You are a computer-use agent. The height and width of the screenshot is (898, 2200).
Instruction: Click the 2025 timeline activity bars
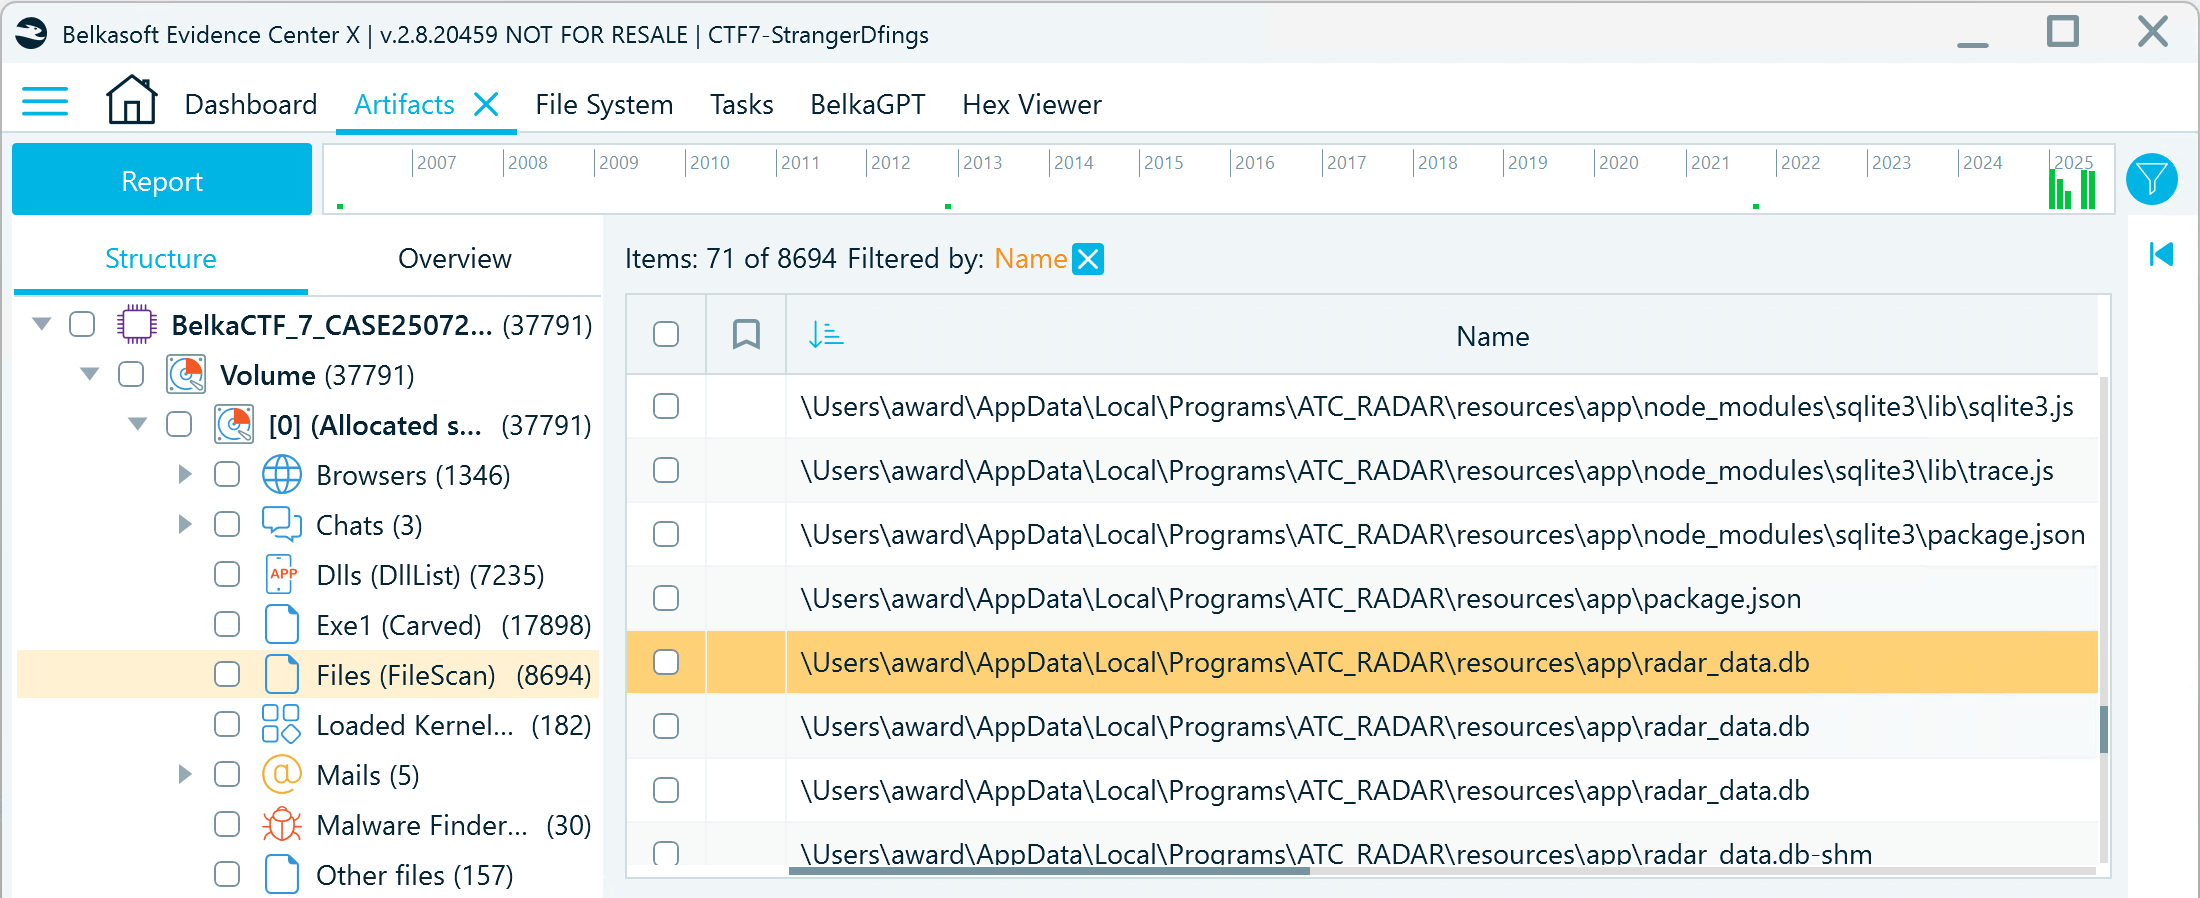[2071, 189]
